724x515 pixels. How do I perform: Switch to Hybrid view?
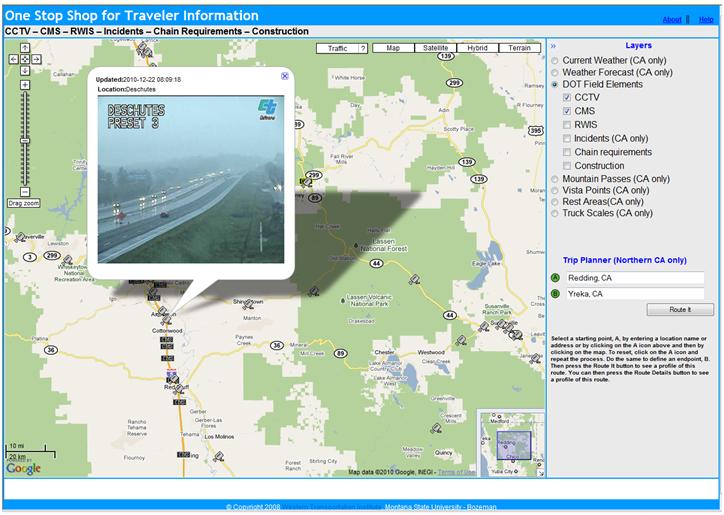(x=477, y=48)
